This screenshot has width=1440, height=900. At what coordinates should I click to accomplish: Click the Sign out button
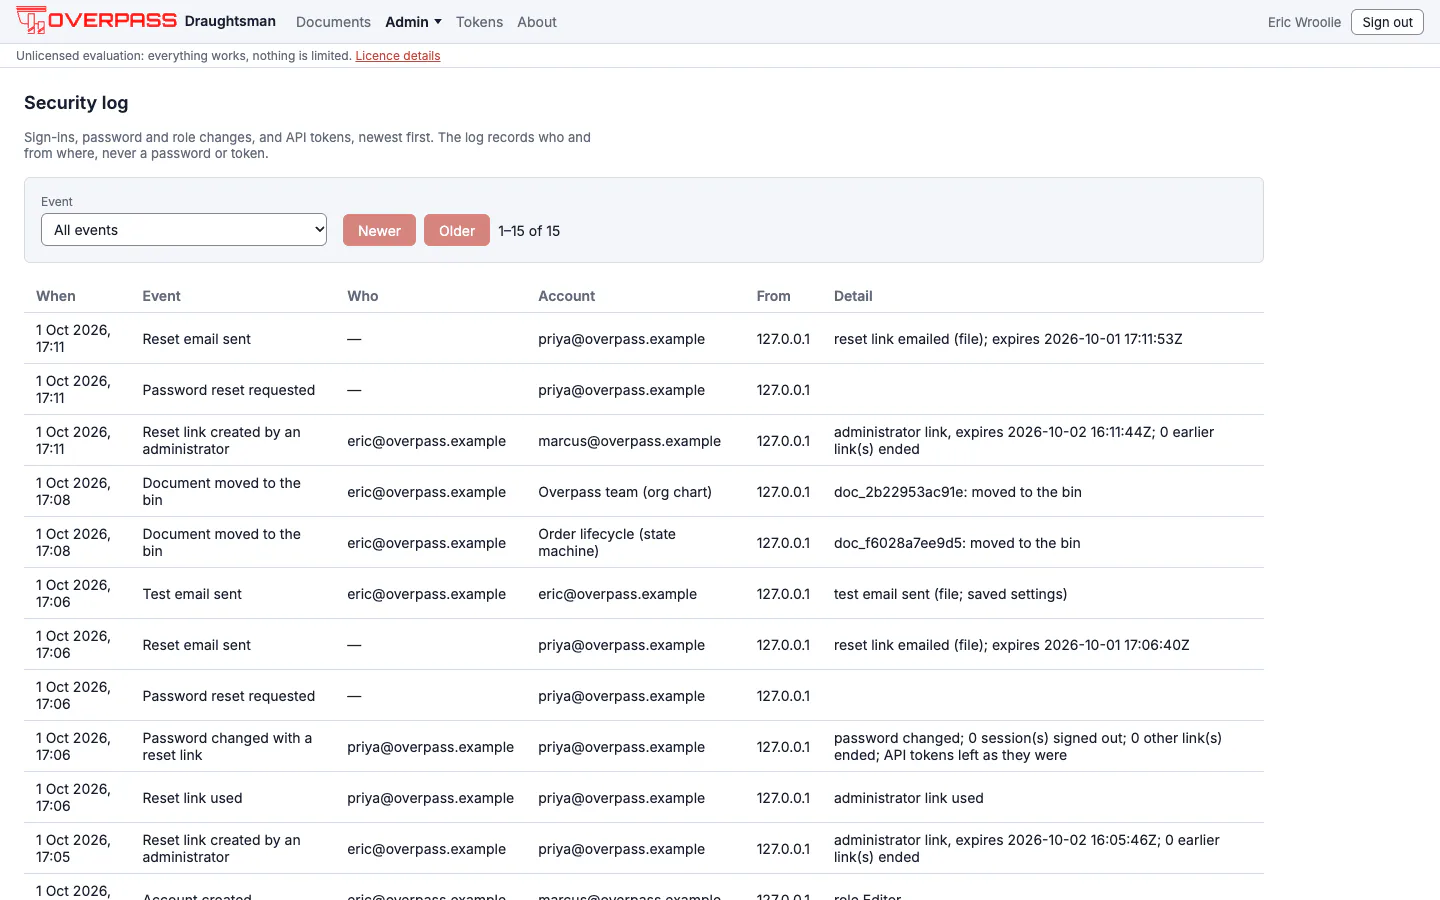[1387, 22]
